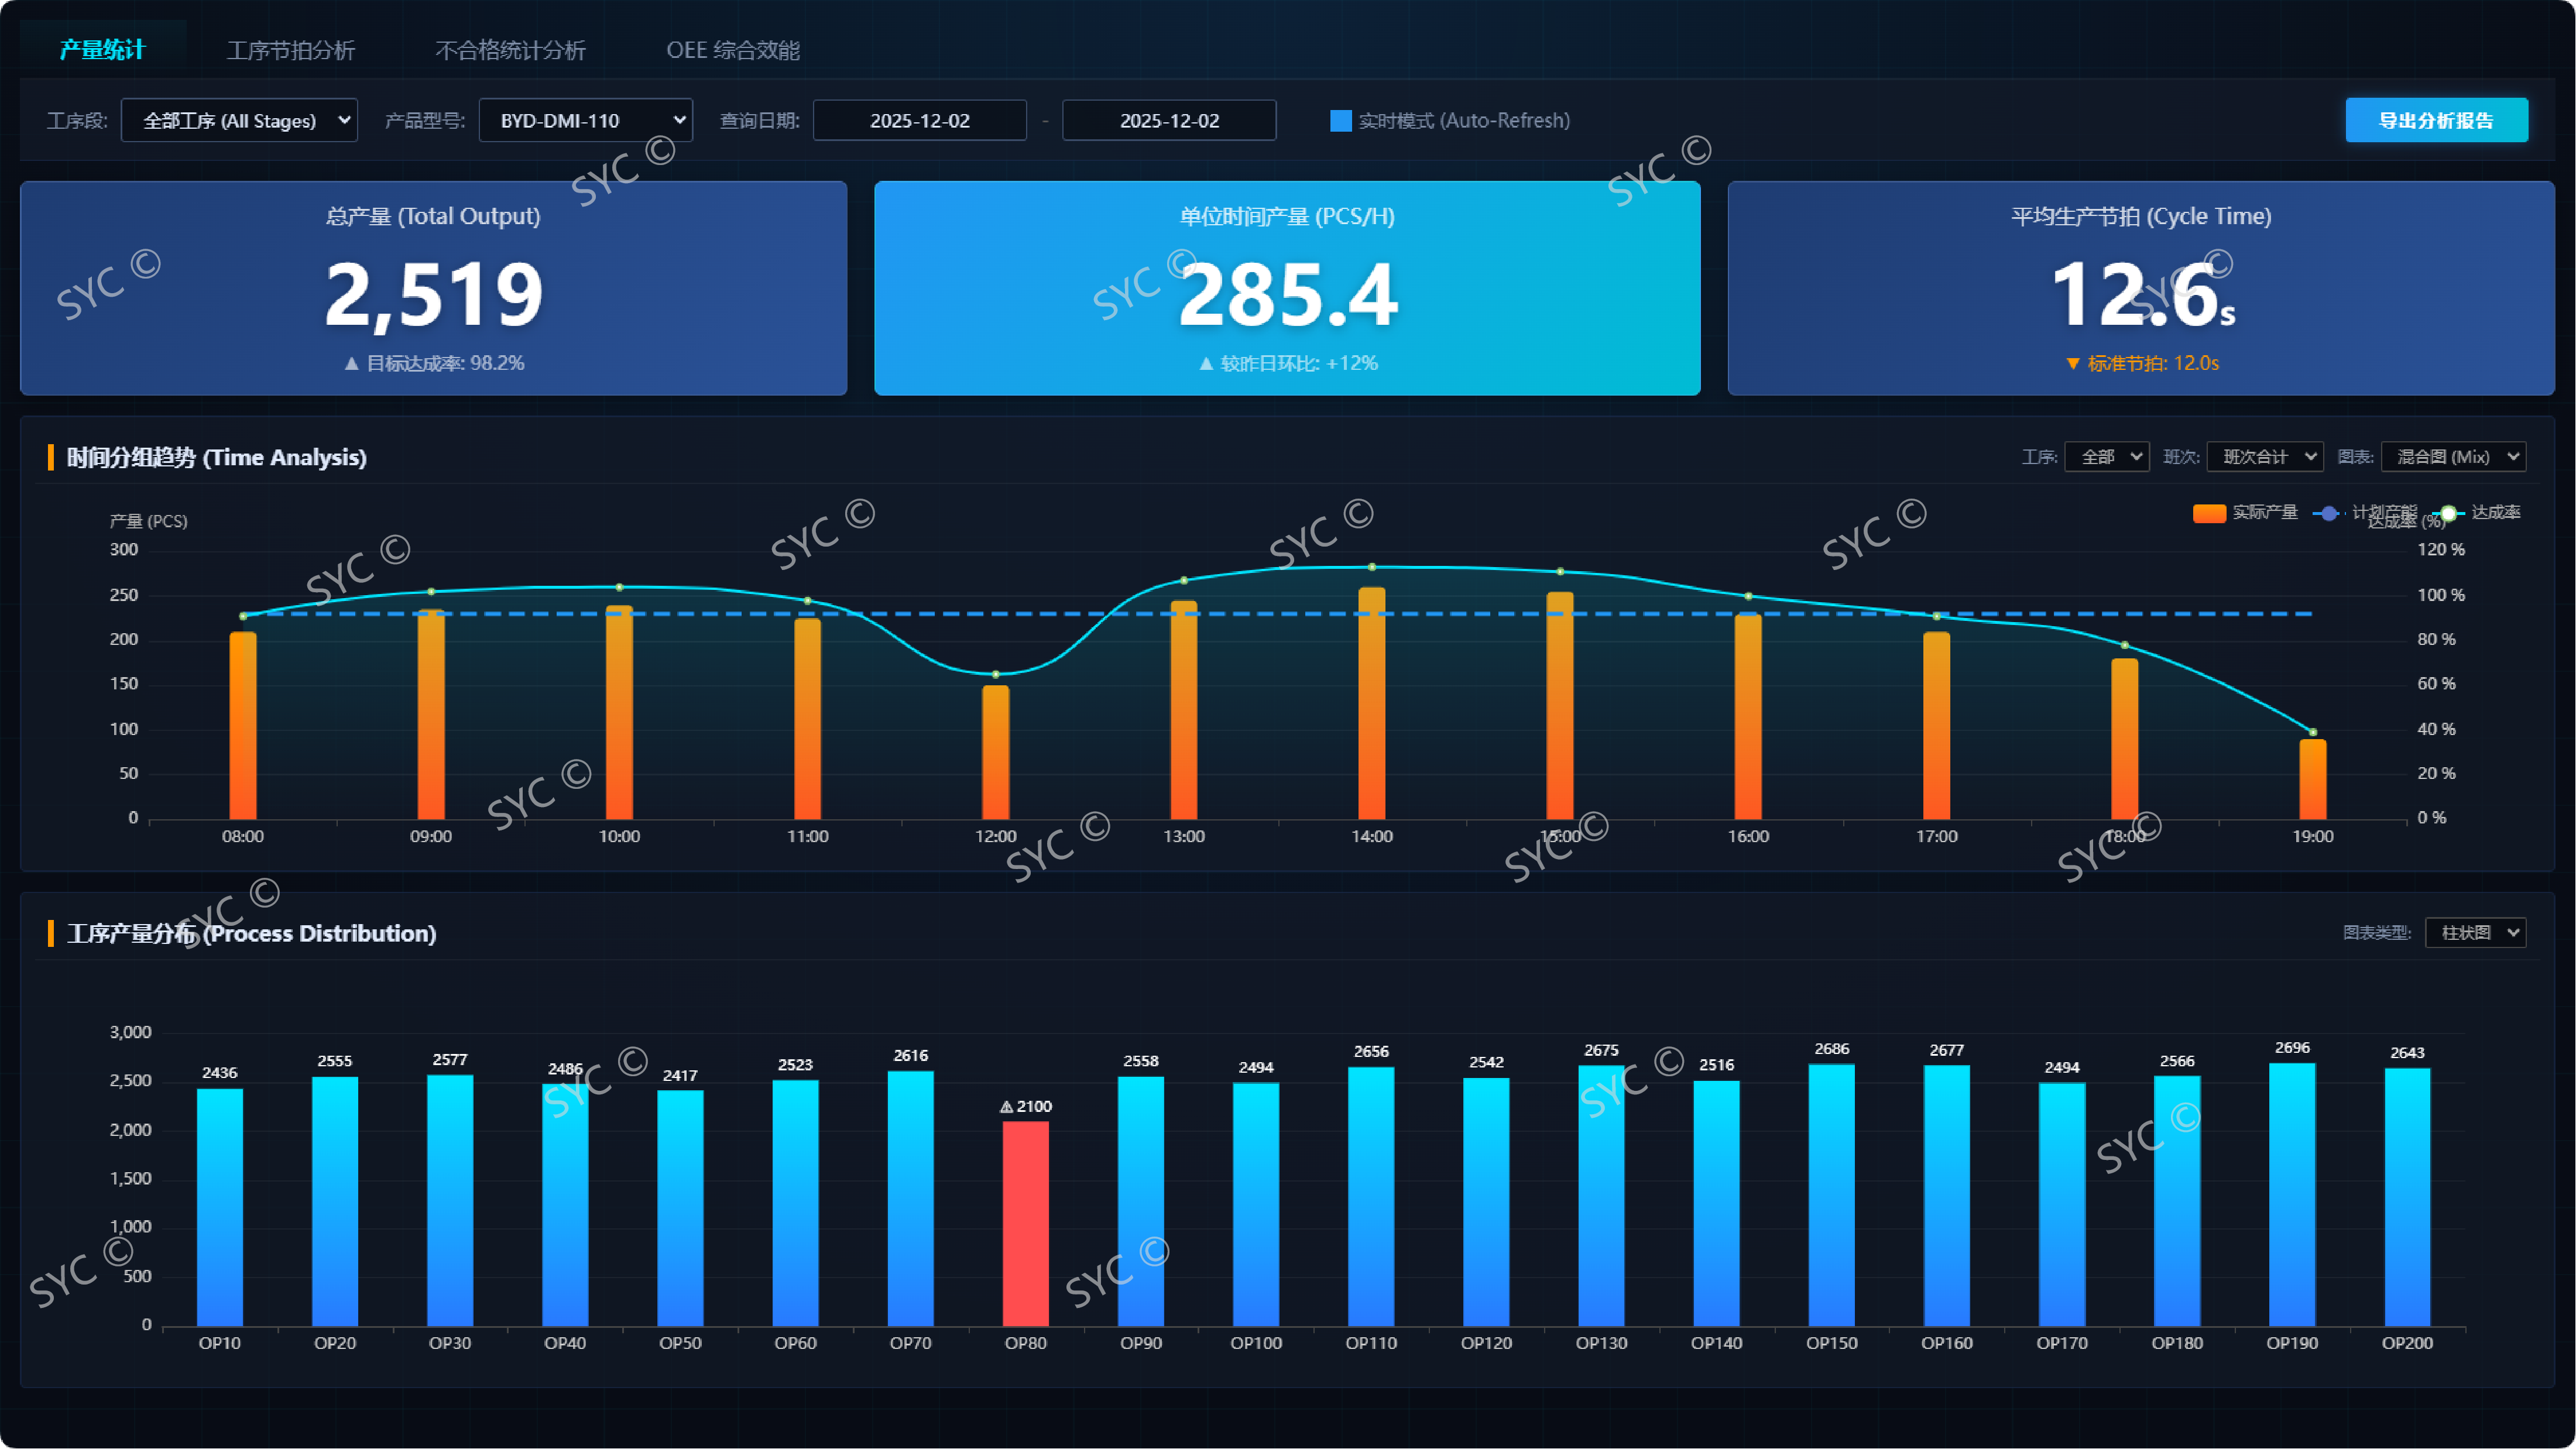The height and width of the screenshot is (1449, 2576).
Task: Open the 工序段 All Stages dropdown
Action: 239,121
